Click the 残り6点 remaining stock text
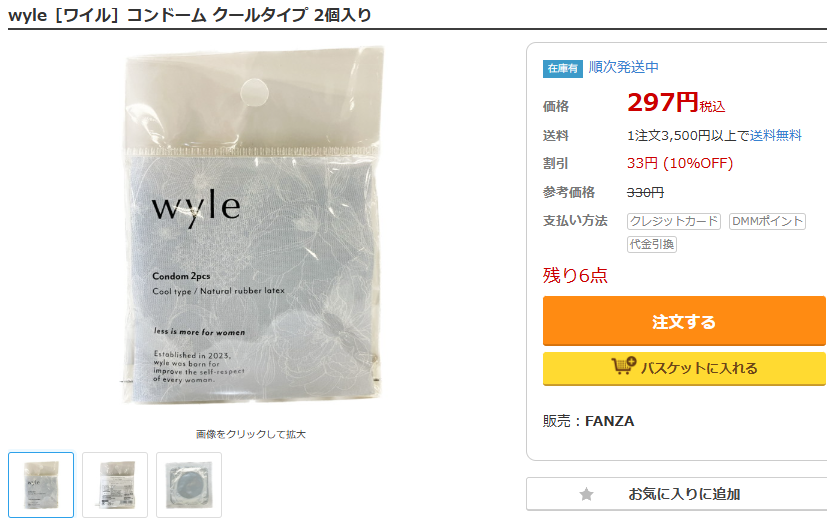The image size is (827, 518). point(575,275)
